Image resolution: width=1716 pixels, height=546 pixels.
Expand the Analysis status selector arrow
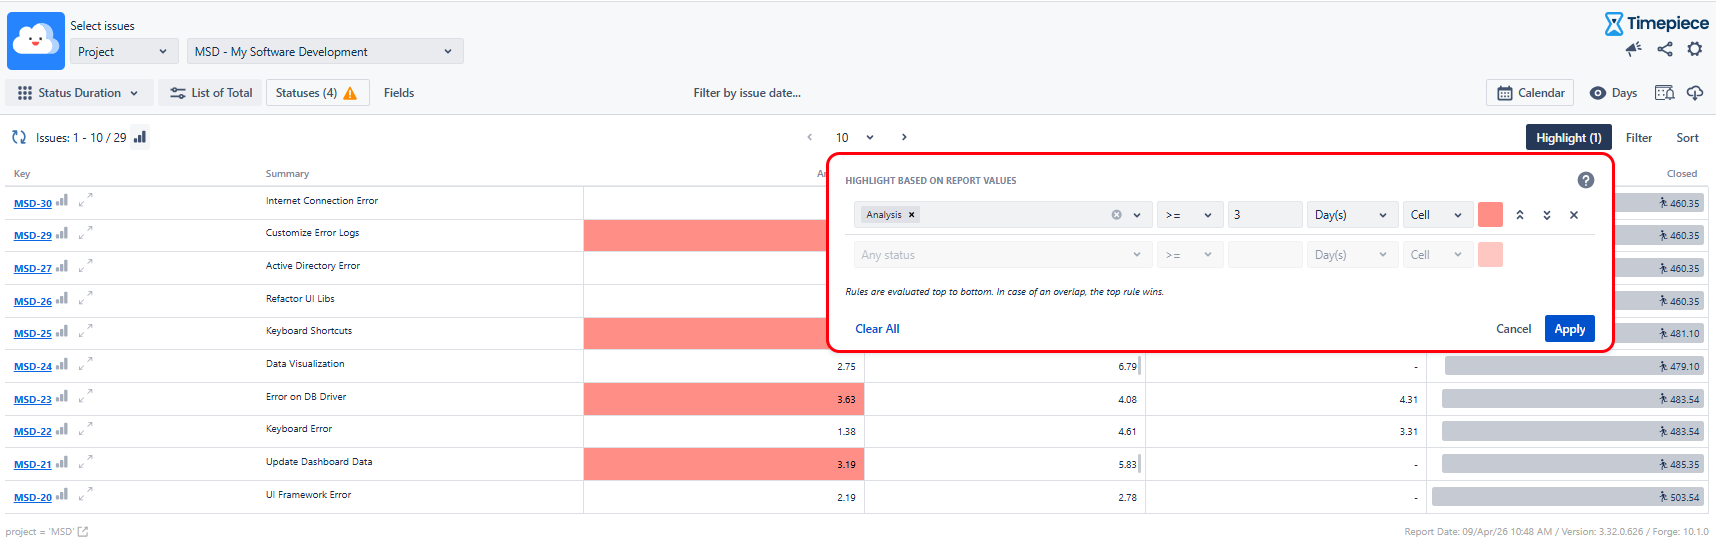coord(1137,215)
